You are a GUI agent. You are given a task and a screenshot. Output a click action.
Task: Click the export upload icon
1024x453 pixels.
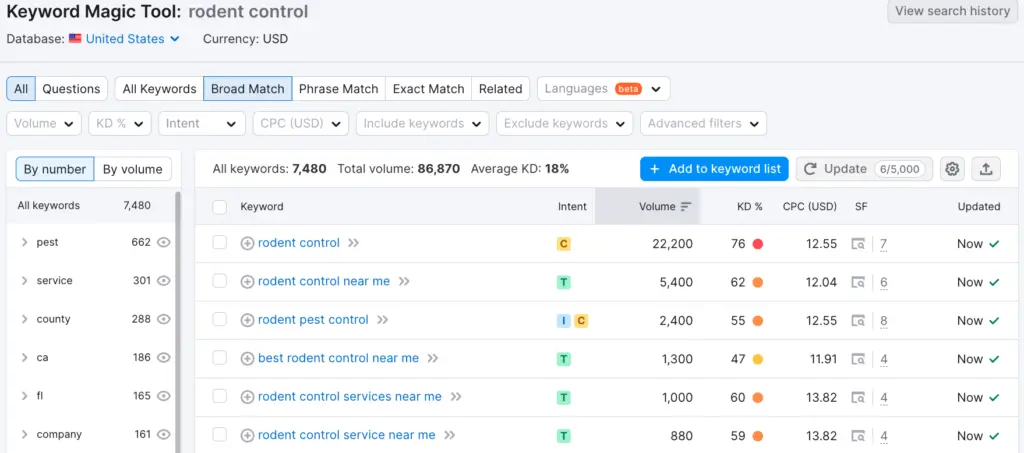pos(986,169)
